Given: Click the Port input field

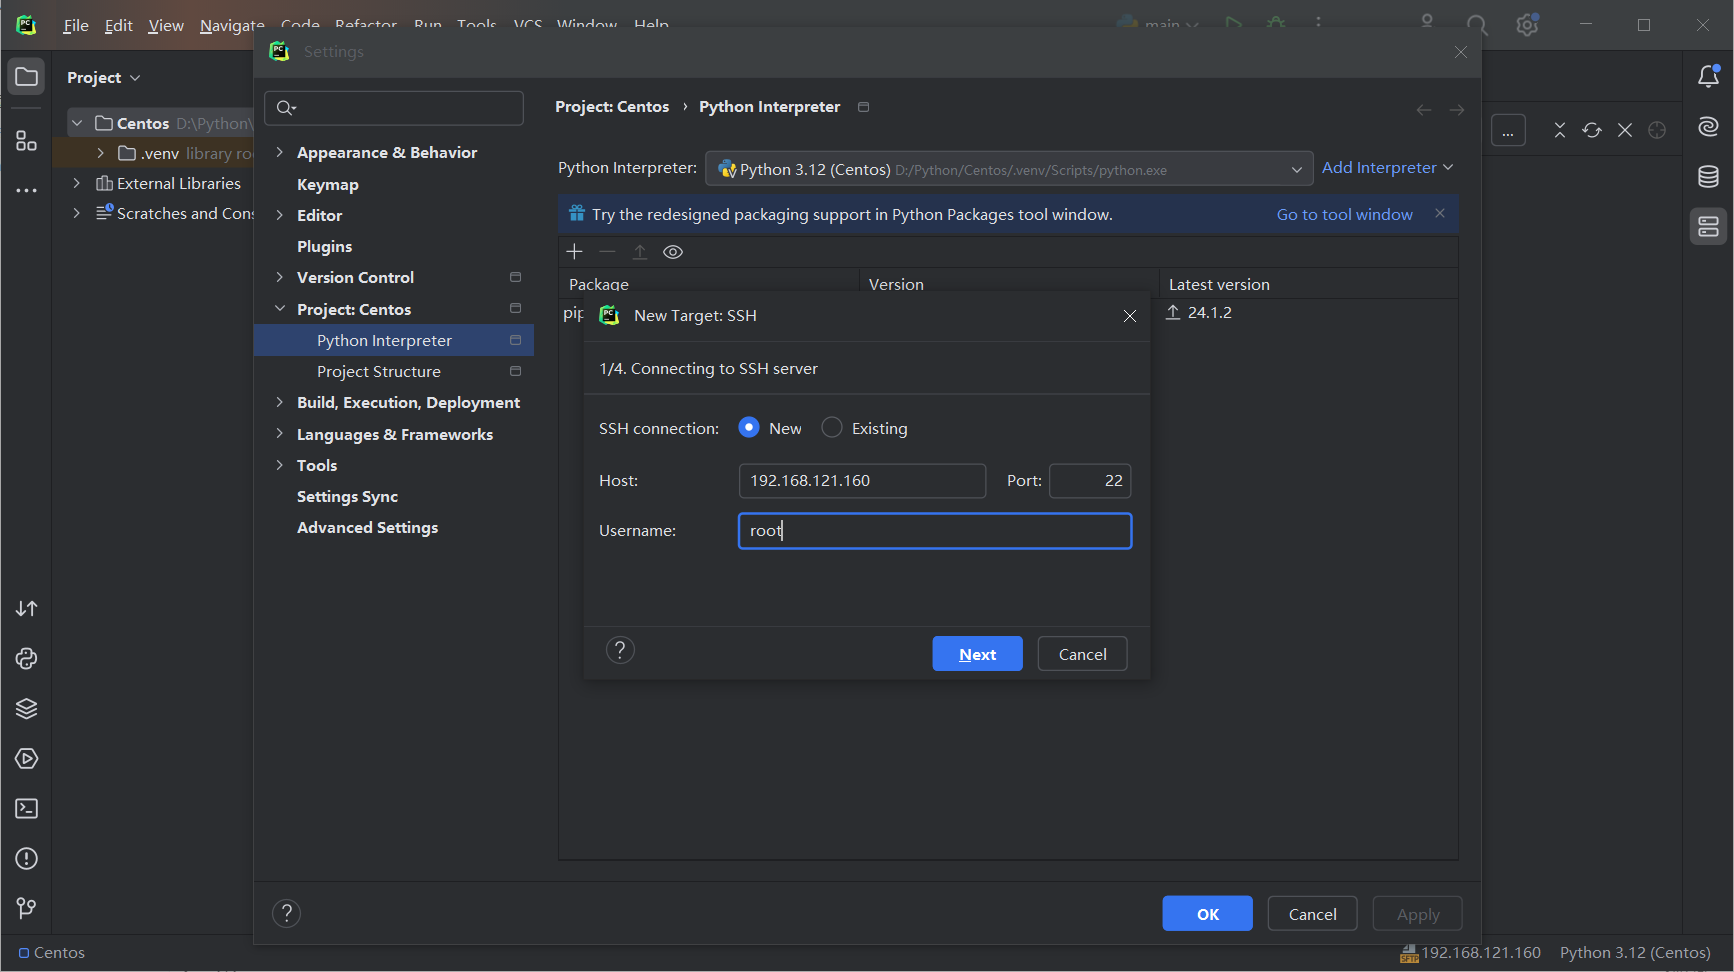Looking at the screenshot, I should (1090, 481).
